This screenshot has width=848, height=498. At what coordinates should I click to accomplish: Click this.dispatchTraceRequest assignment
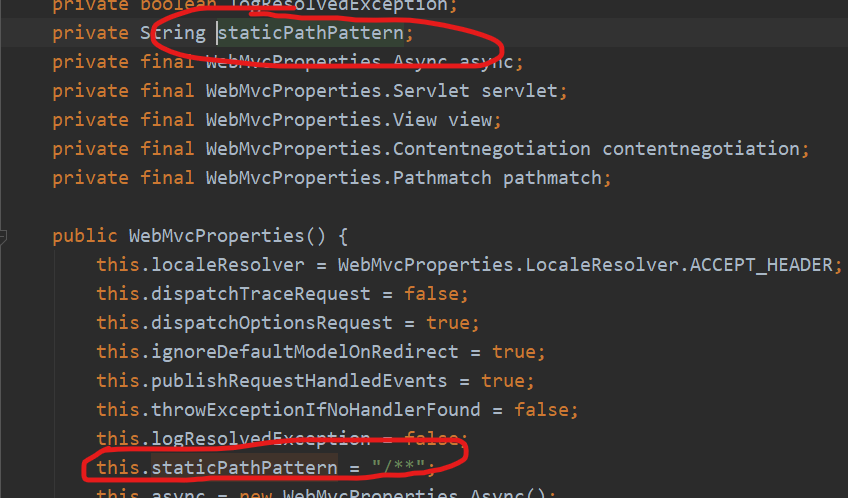(282, 294)
